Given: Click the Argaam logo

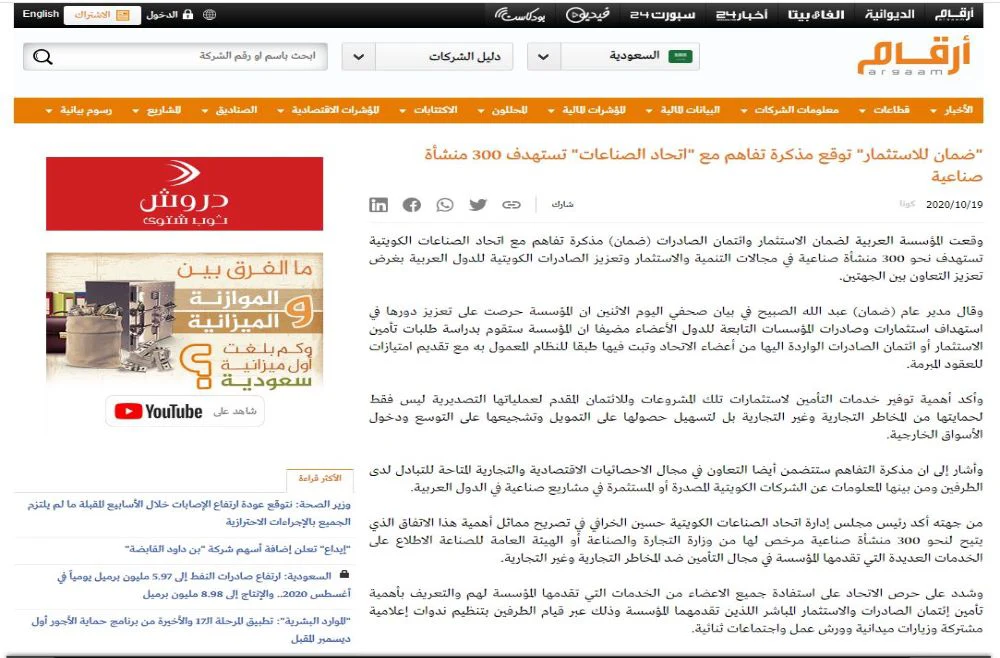Looking at the screenshot, I should (x=914, y=56).
